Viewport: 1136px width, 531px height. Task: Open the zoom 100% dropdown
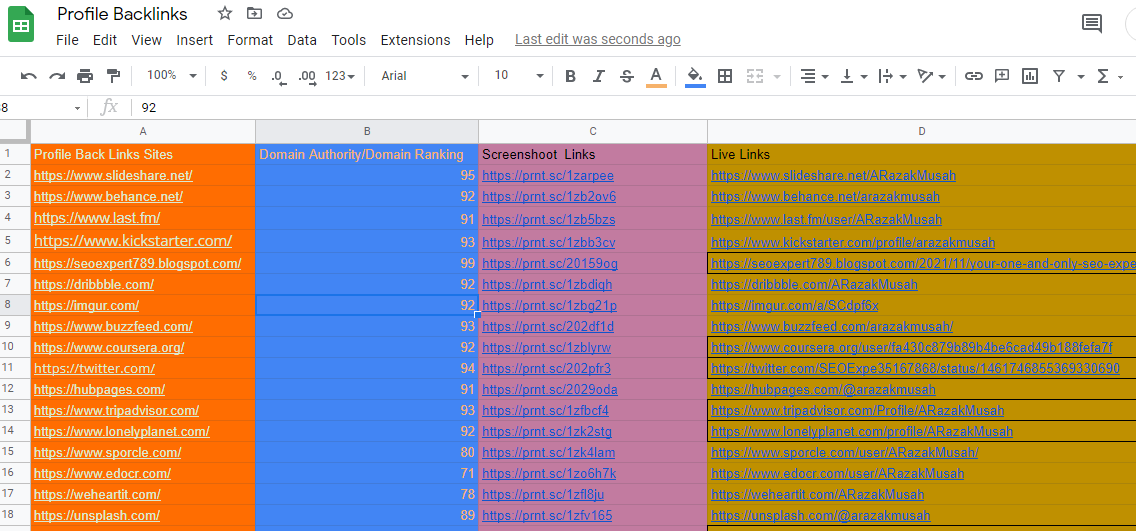[172, 76]
